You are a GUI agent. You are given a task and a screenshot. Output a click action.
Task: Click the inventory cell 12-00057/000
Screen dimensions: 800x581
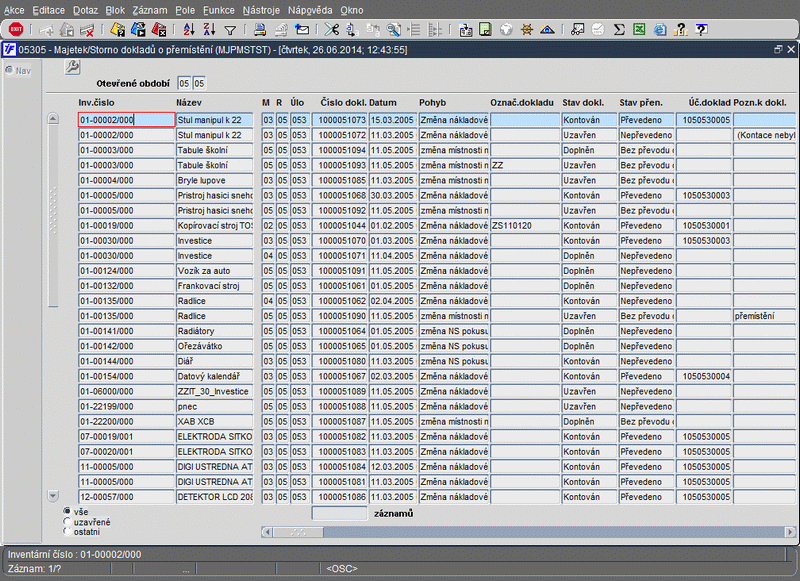coord(126,497)
